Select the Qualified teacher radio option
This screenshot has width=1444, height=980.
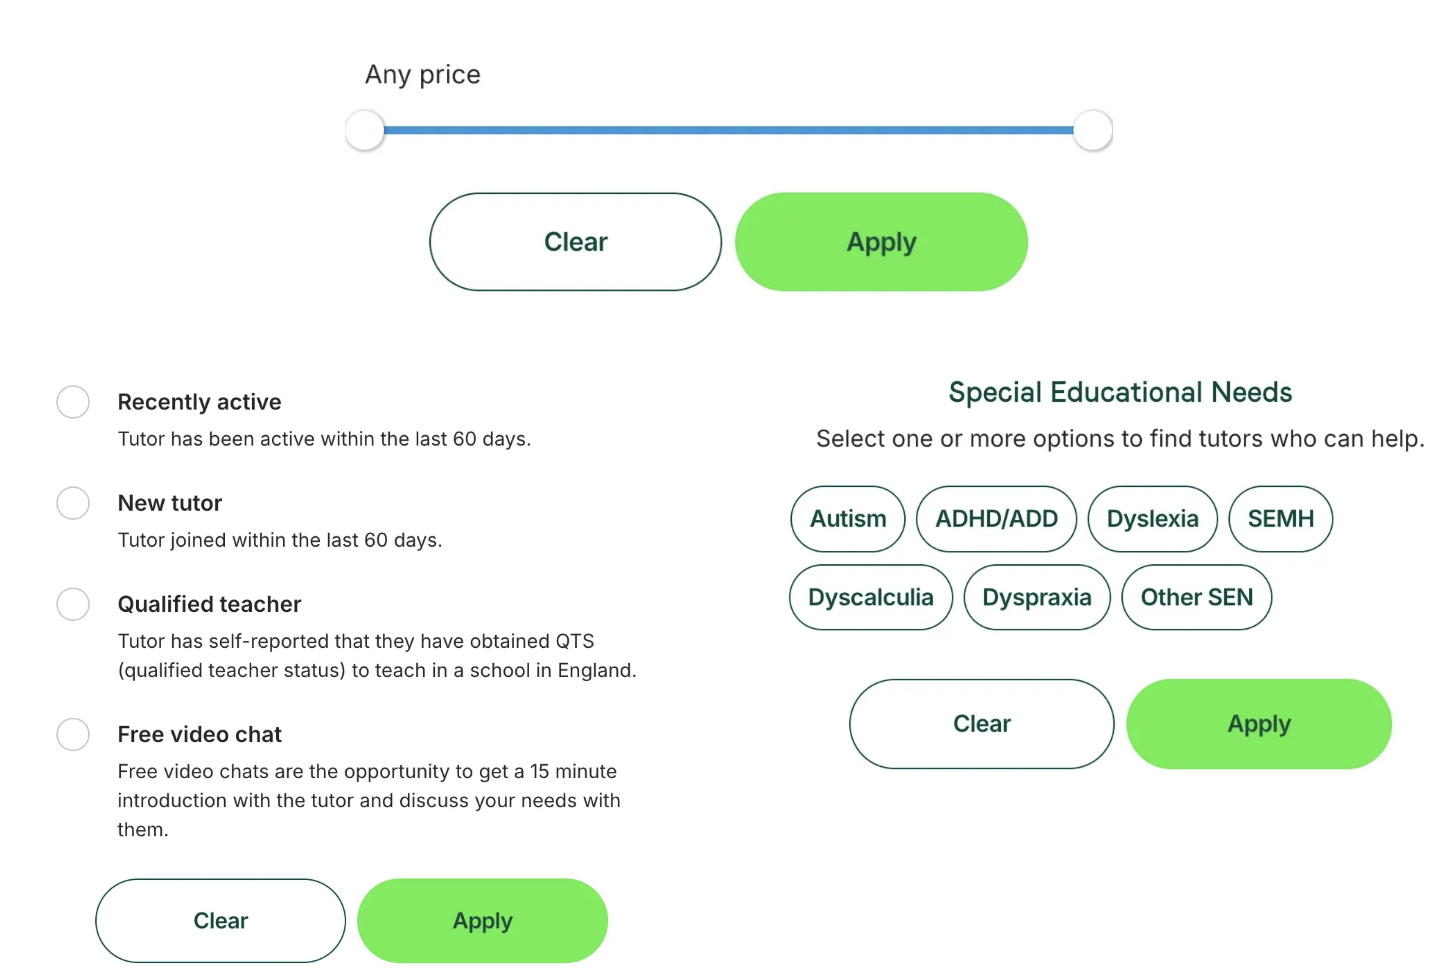tap(73, 604)
